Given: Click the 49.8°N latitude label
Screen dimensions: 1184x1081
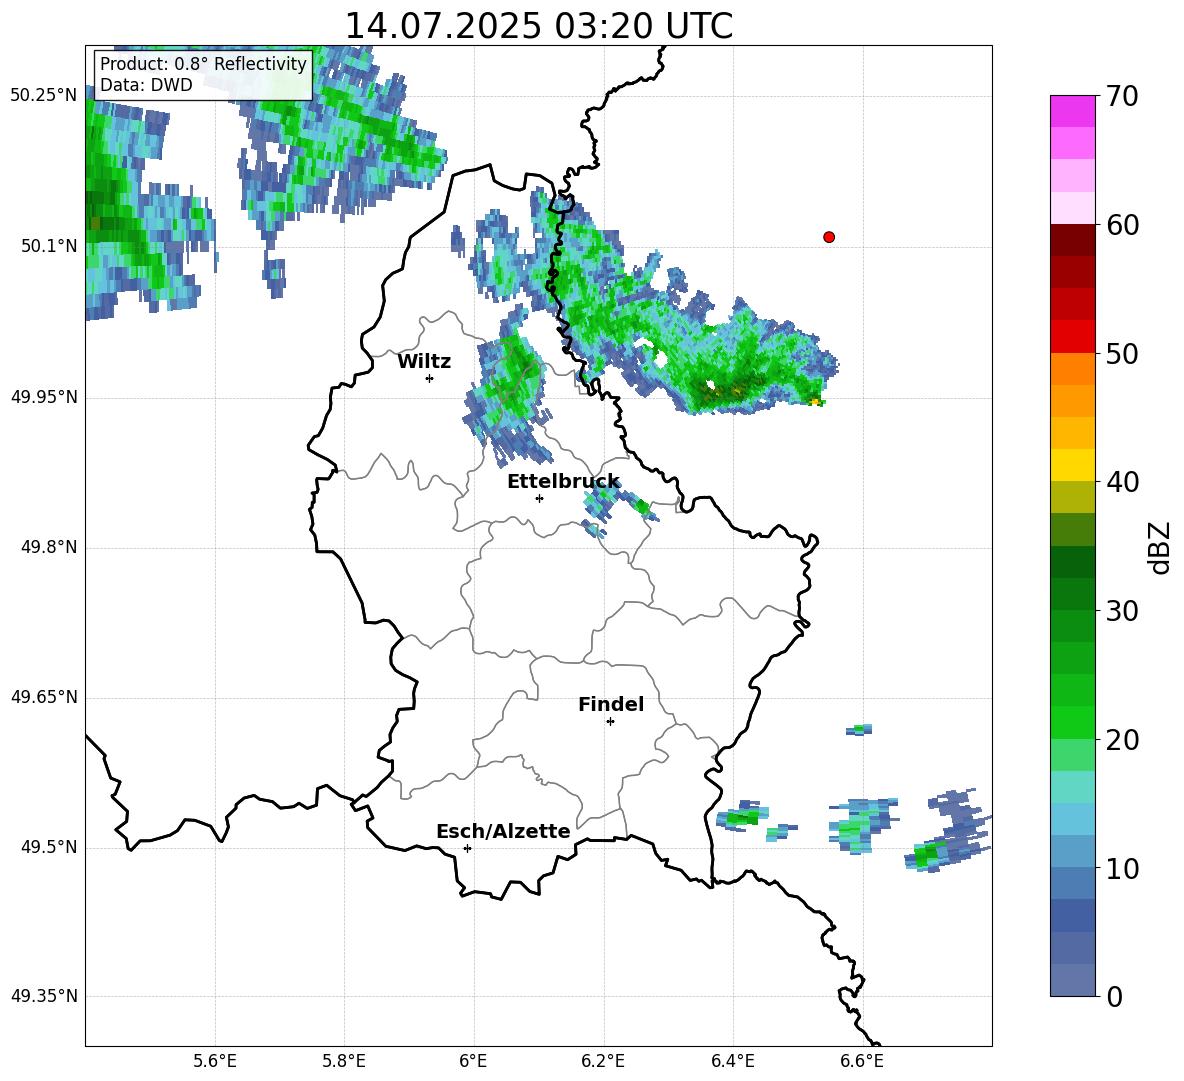Looking at the screenshot, I should (49, 547).
